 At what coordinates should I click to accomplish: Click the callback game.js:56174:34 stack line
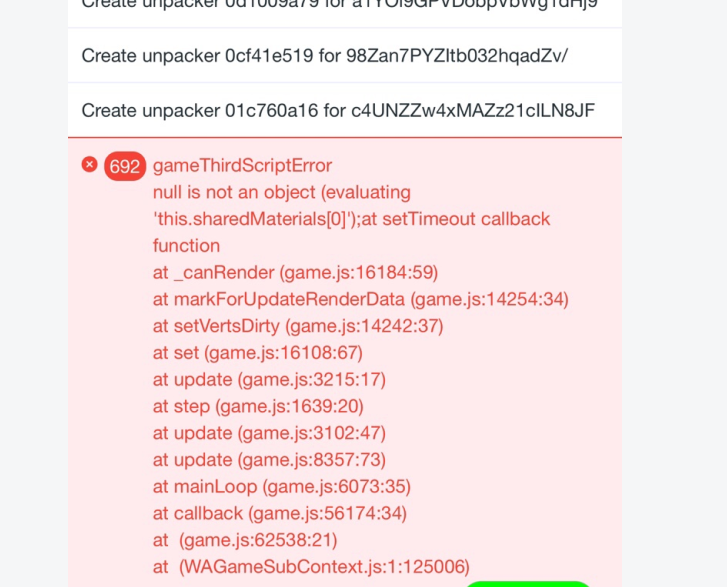280,514
